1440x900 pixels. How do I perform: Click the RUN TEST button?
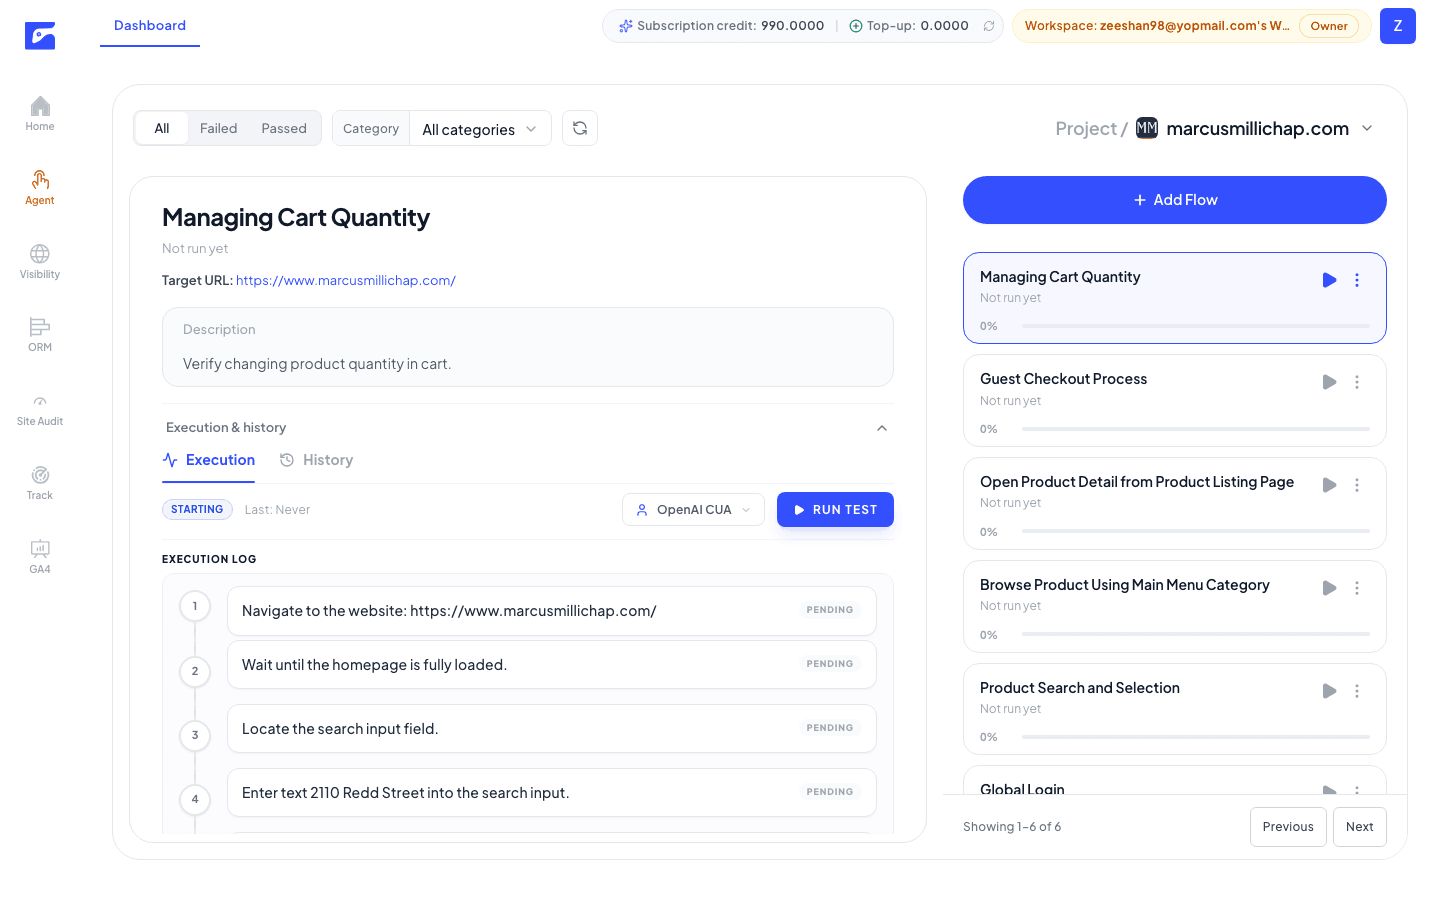click(x=835, y=510)
